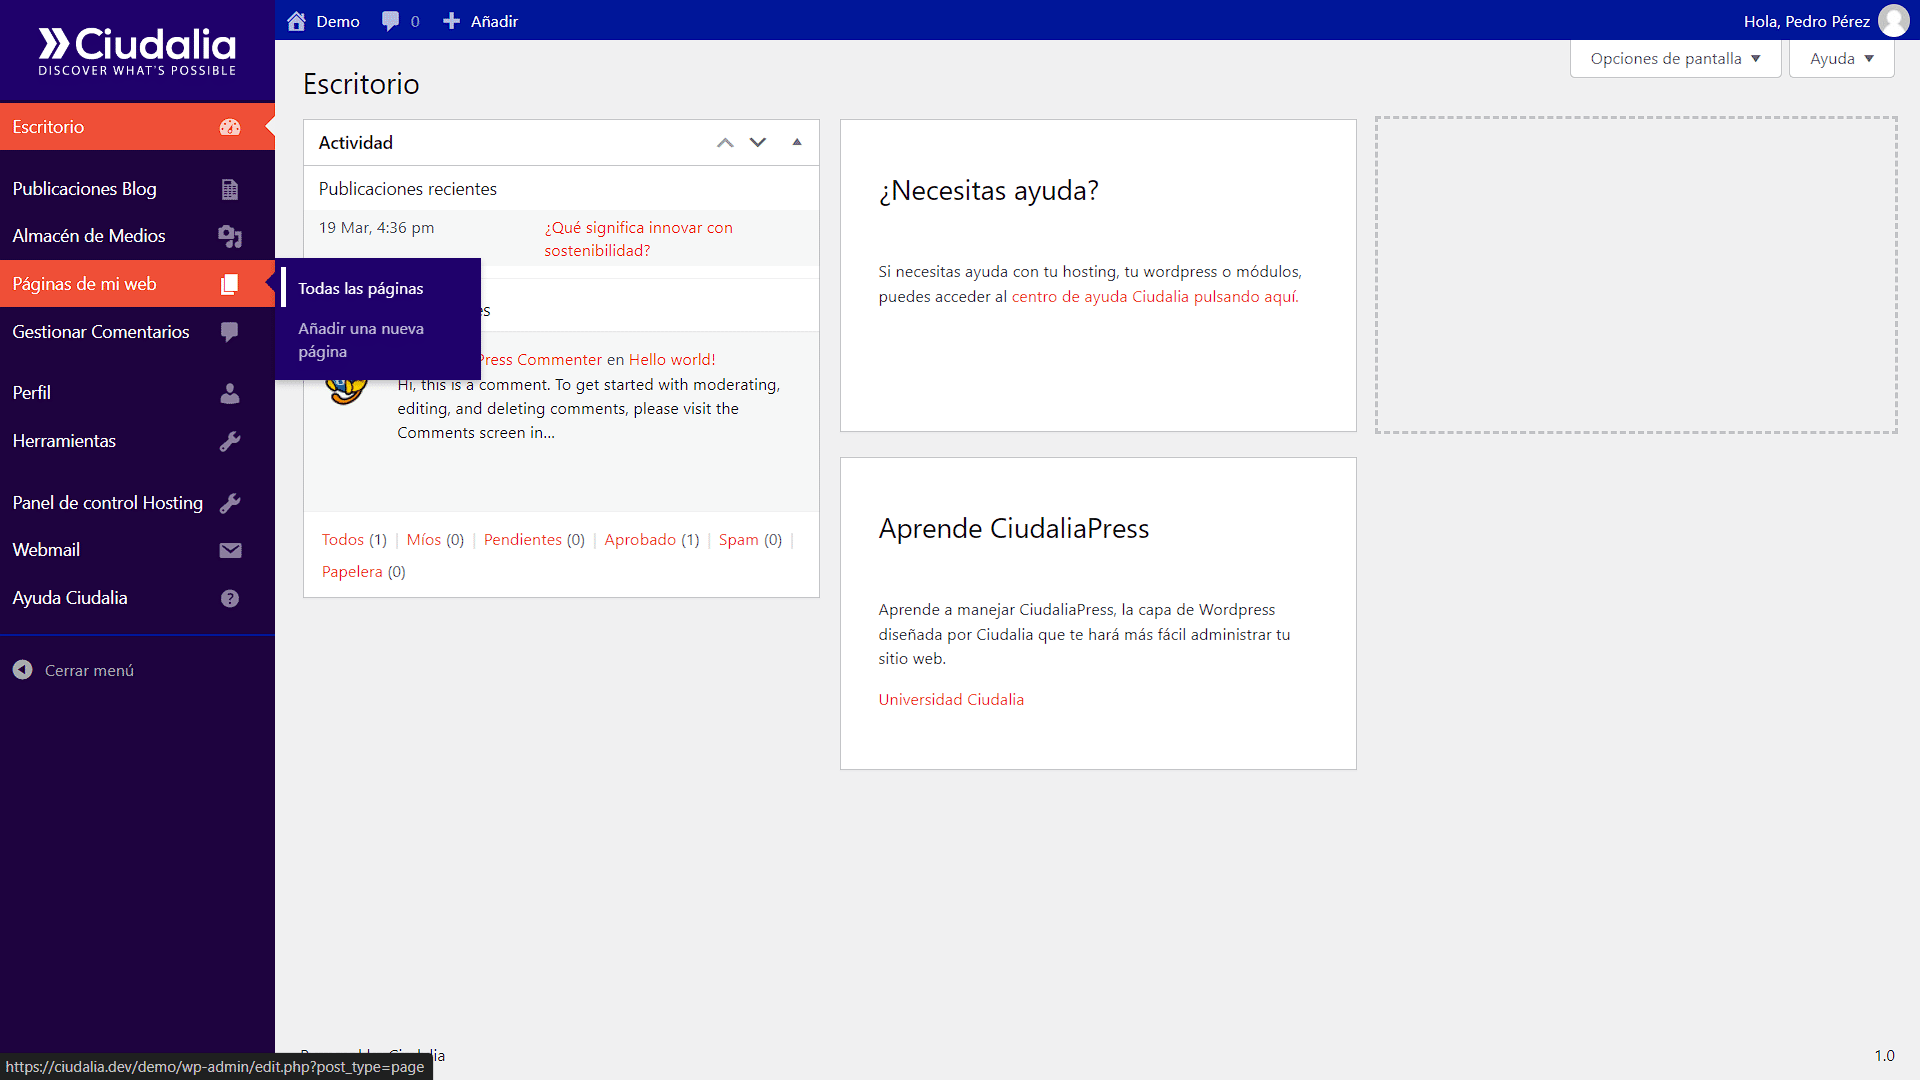Open Almacén de Medios media icon

coord(230,237)
